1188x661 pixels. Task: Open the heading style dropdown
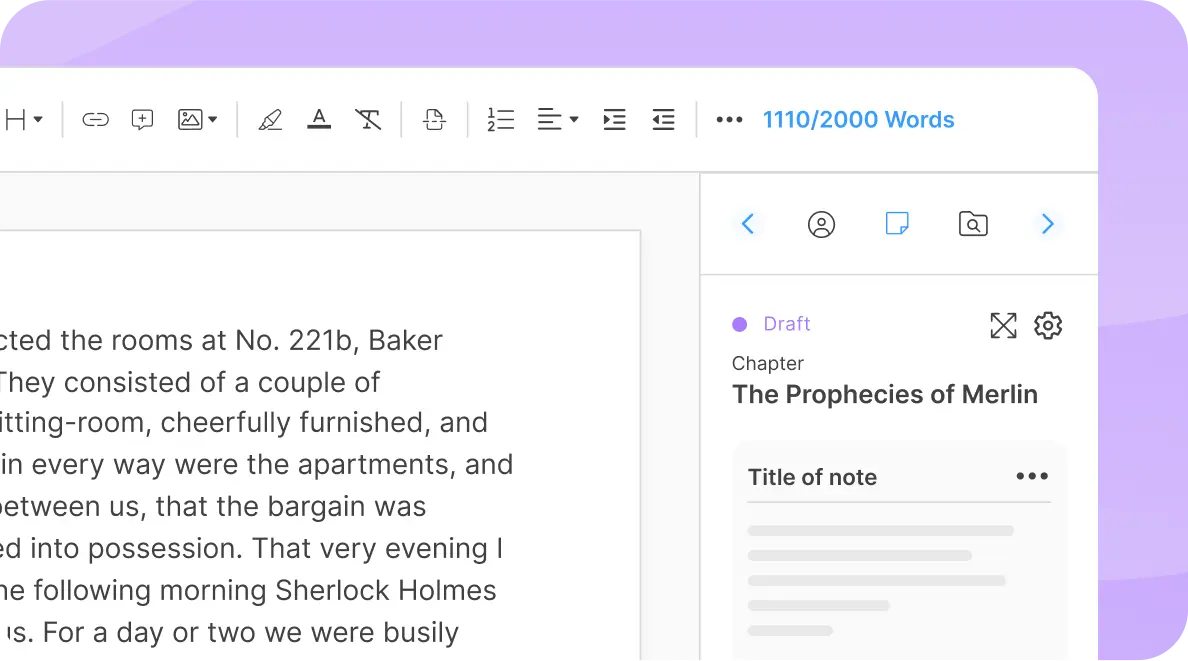(x=24, y=120)
